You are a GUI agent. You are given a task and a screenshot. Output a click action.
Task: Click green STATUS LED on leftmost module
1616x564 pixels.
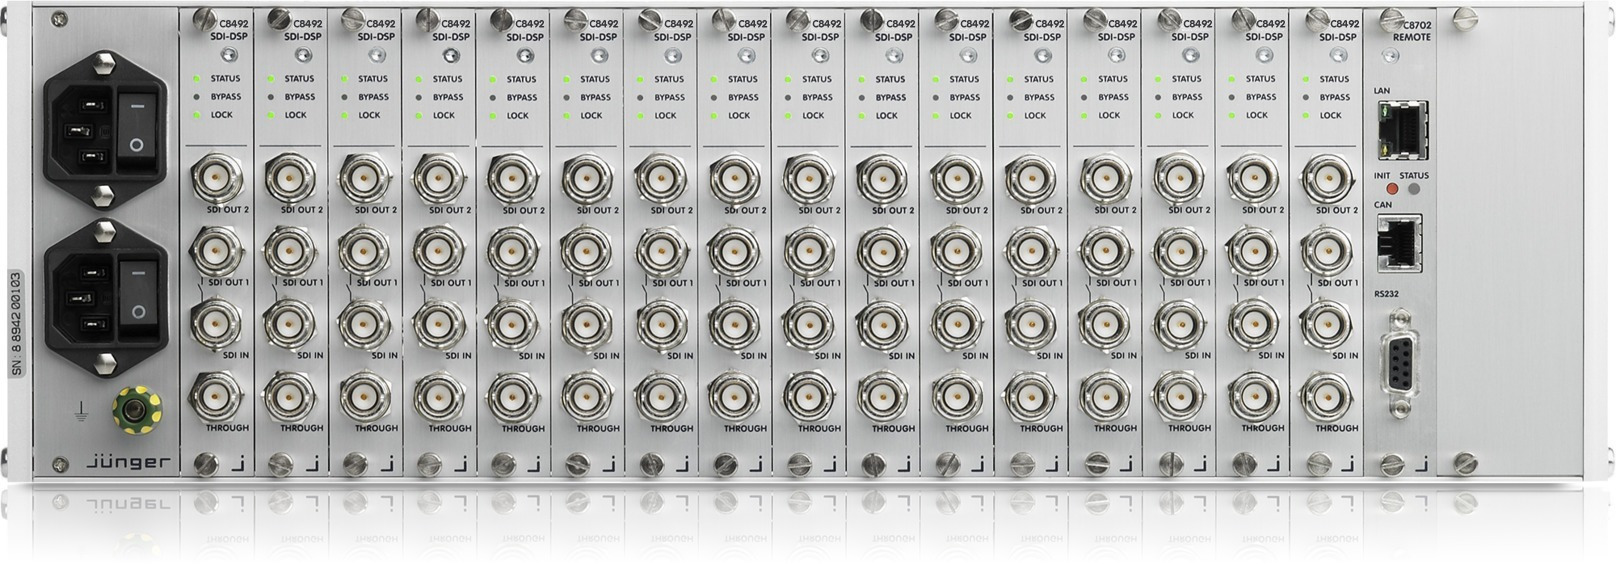tap(198, 78)
